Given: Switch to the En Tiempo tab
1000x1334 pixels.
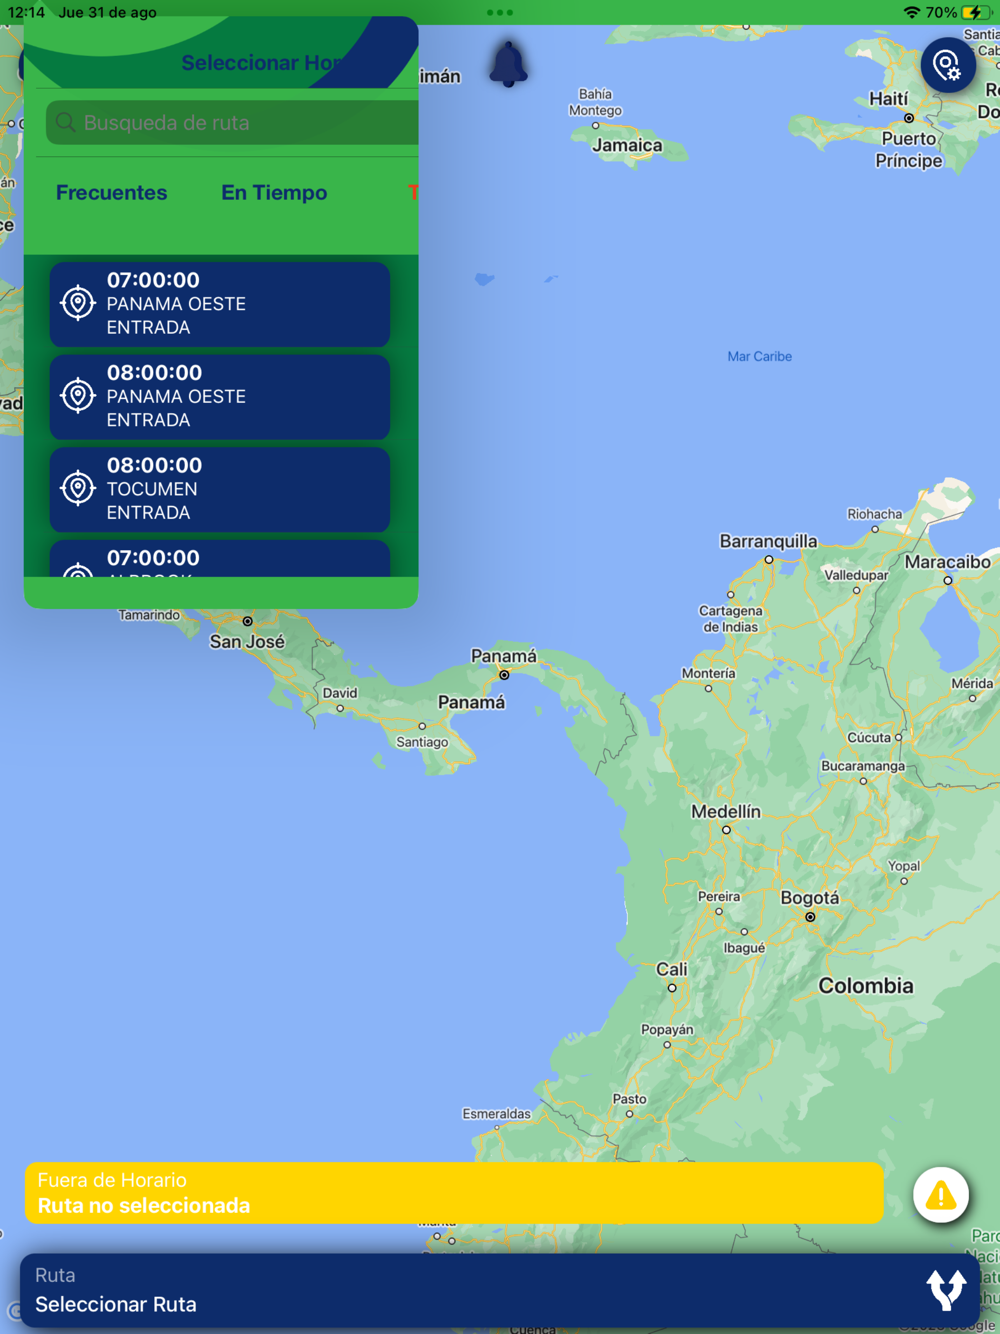Looking at the screenshot, I should (x=274, y=192).
